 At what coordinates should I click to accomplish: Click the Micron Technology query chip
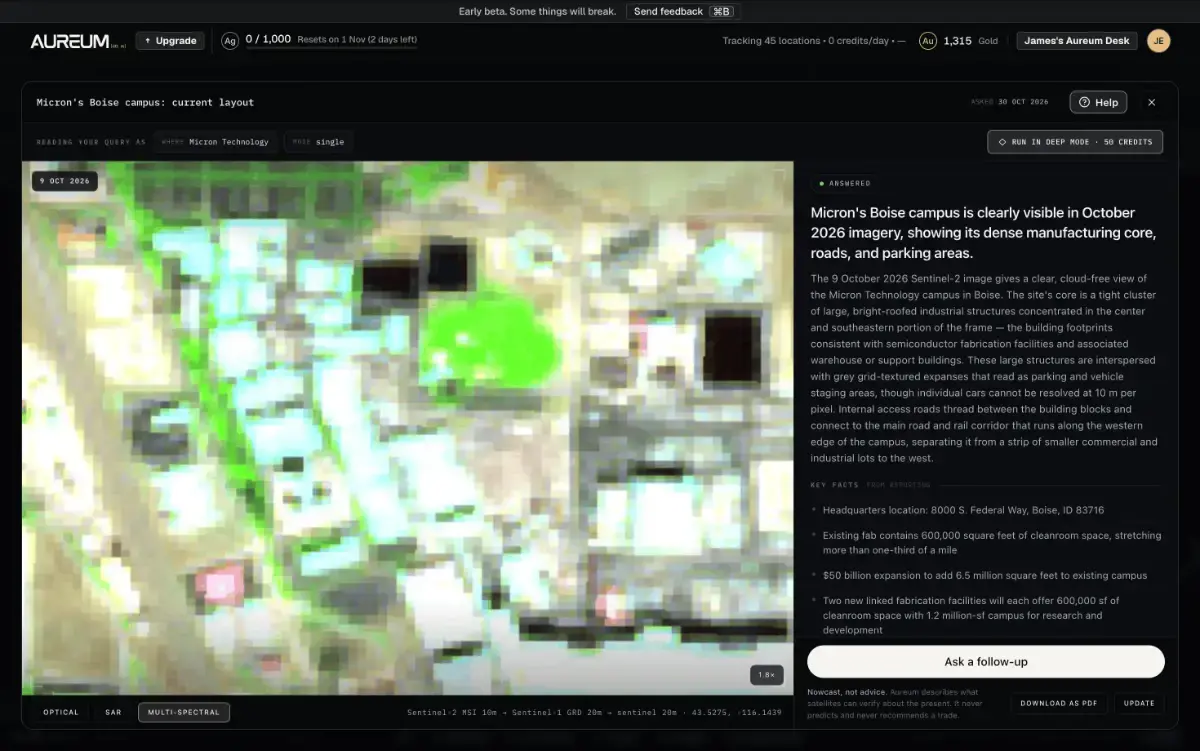coord(215,142)
